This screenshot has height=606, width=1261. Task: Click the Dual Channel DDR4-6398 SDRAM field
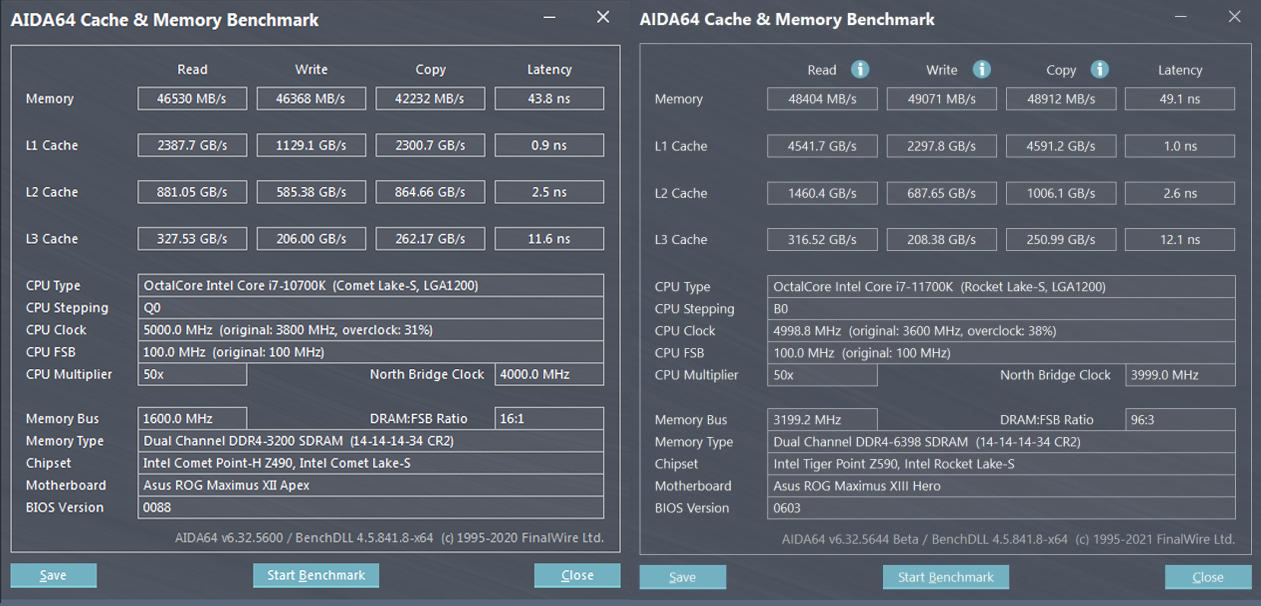[x=1001, y=442]
